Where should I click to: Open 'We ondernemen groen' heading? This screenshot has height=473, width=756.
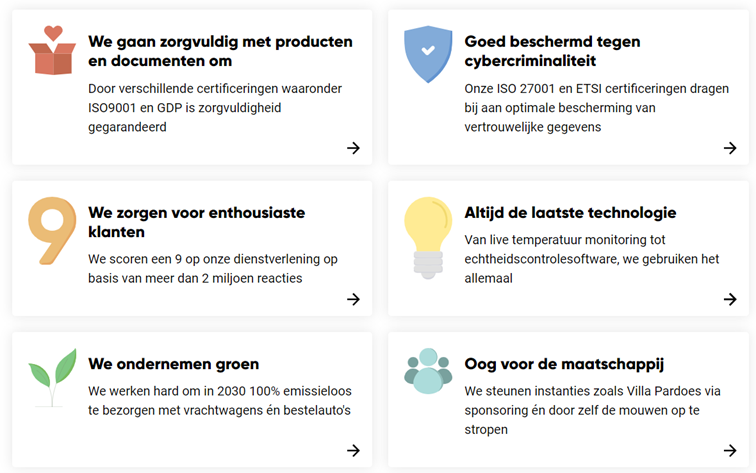pos(174,364)
